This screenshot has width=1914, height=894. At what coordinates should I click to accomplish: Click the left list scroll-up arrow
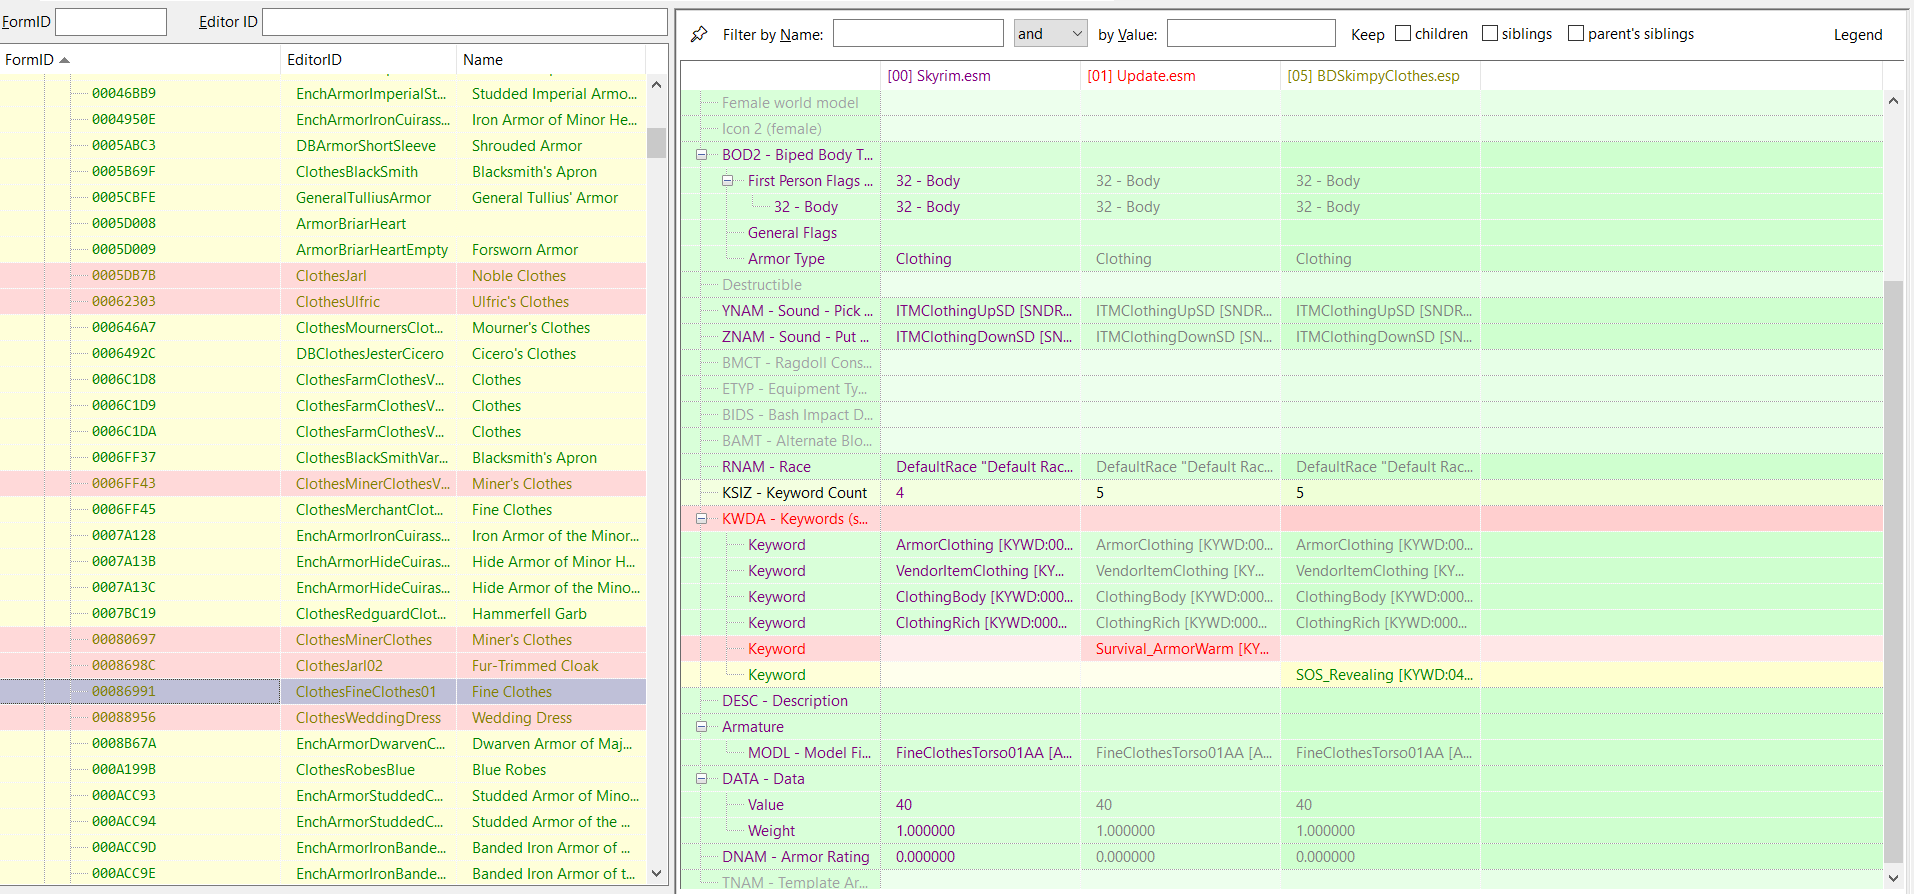[x=656, y=85]
